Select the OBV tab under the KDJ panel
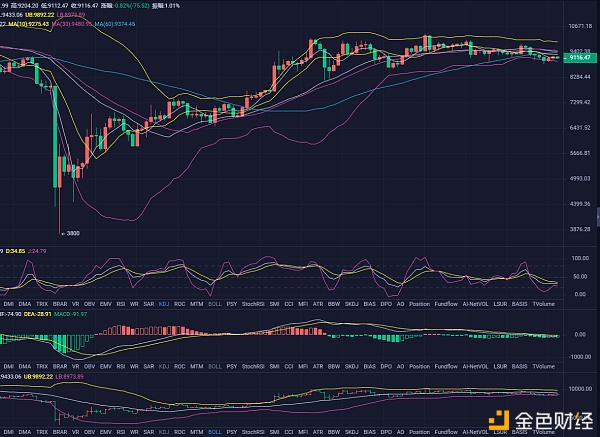The width and height of the screenshot is (600, 437). point(89,304)
